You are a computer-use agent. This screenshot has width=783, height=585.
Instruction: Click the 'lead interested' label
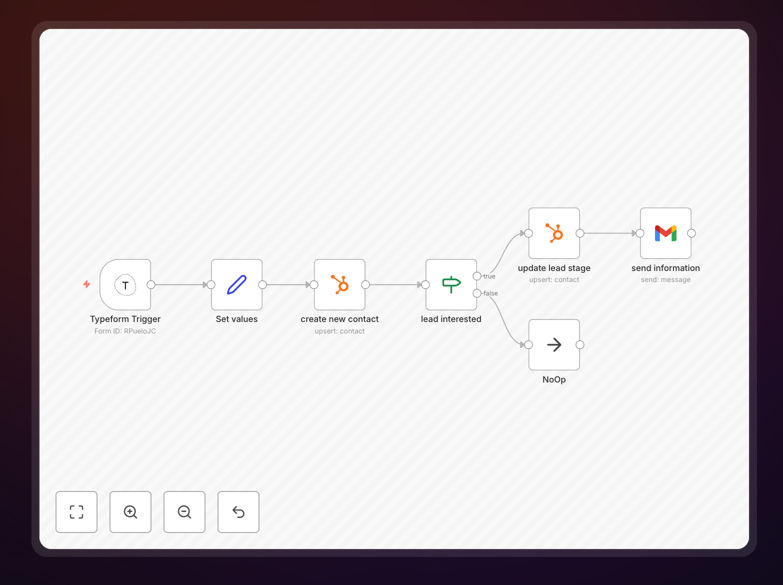click(451, 319)
